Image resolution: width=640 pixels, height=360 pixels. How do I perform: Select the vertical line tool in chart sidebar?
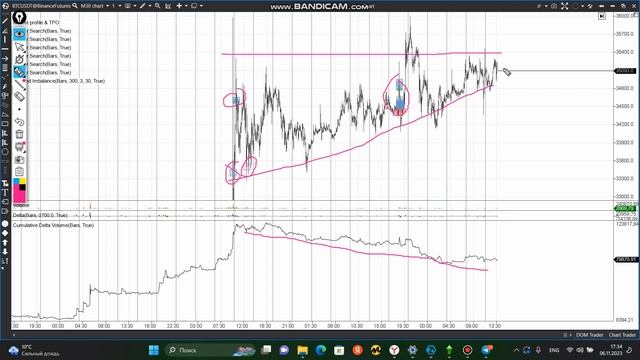coord(5,40)
